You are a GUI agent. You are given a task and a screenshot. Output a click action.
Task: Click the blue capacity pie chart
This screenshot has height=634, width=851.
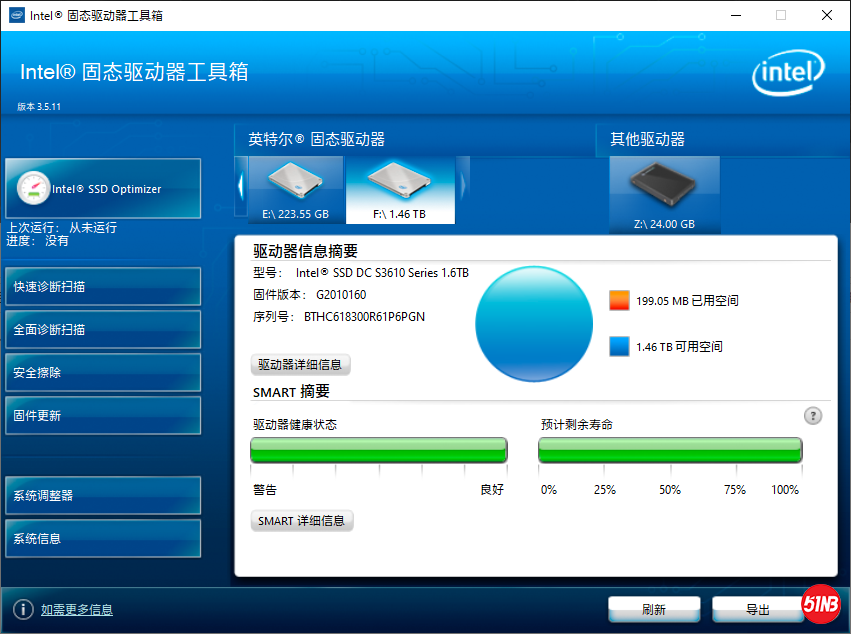533,323
